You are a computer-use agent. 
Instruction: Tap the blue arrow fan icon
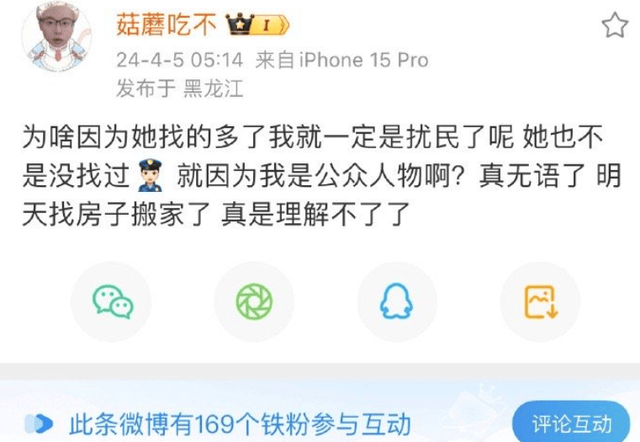click(39, 424)
